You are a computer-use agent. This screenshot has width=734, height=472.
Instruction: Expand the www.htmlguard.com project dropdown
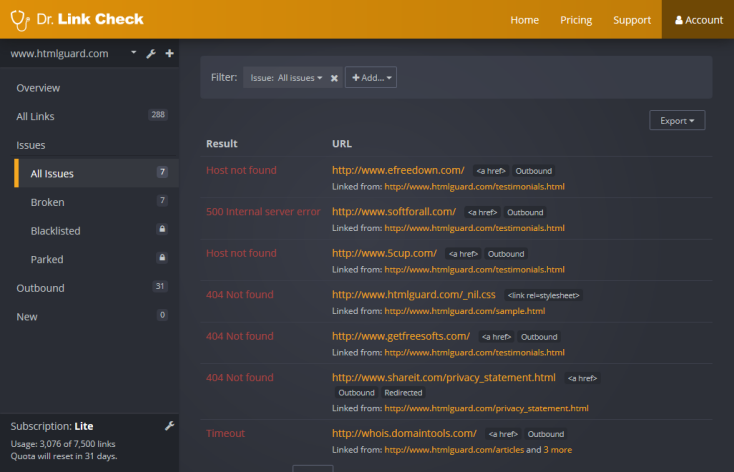(x=133, y=52)
